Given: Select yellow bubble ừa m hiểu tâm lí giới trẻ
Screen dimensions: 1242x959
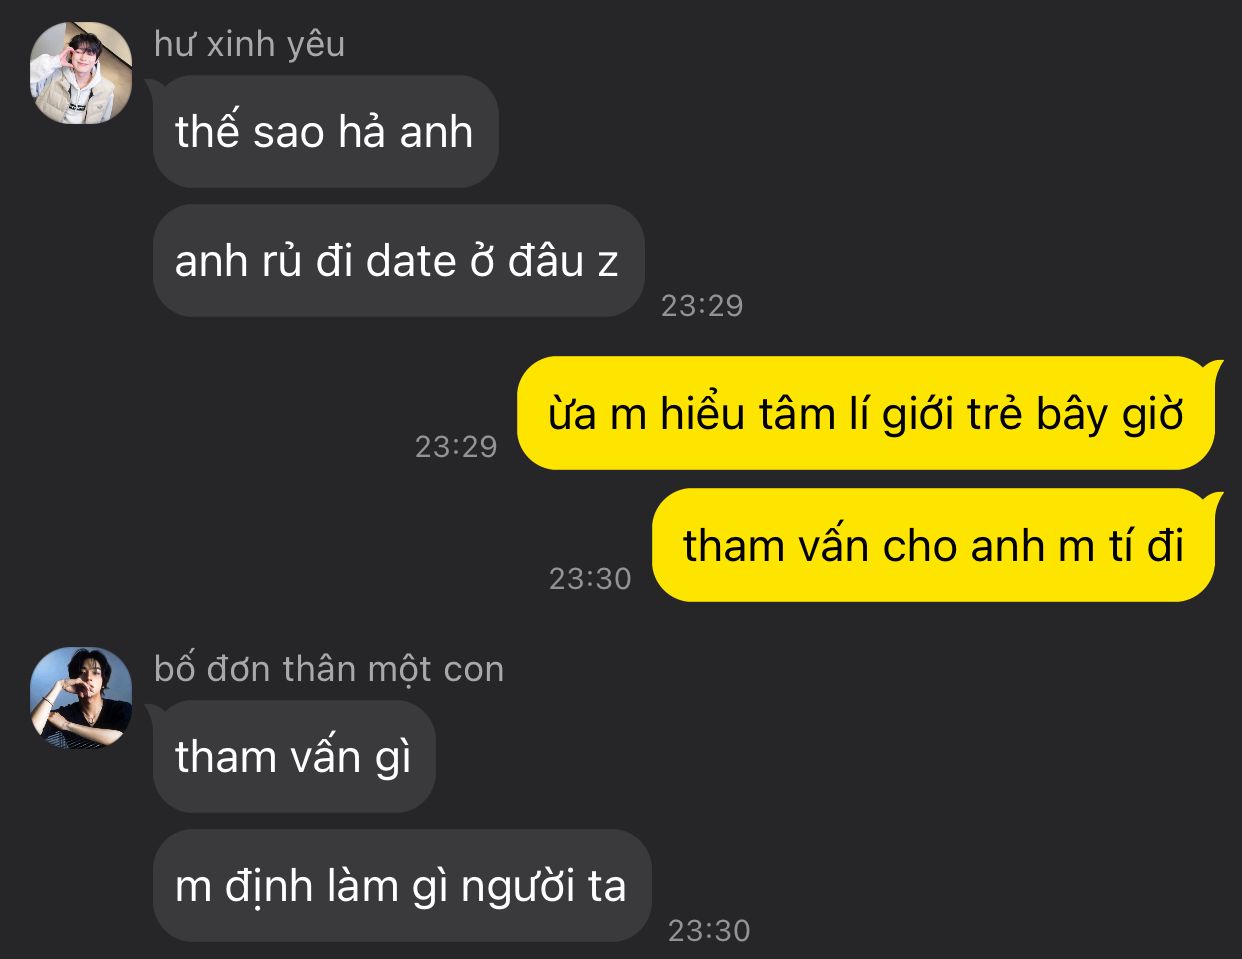Looking at the screenshot, I should pos(866,413).
